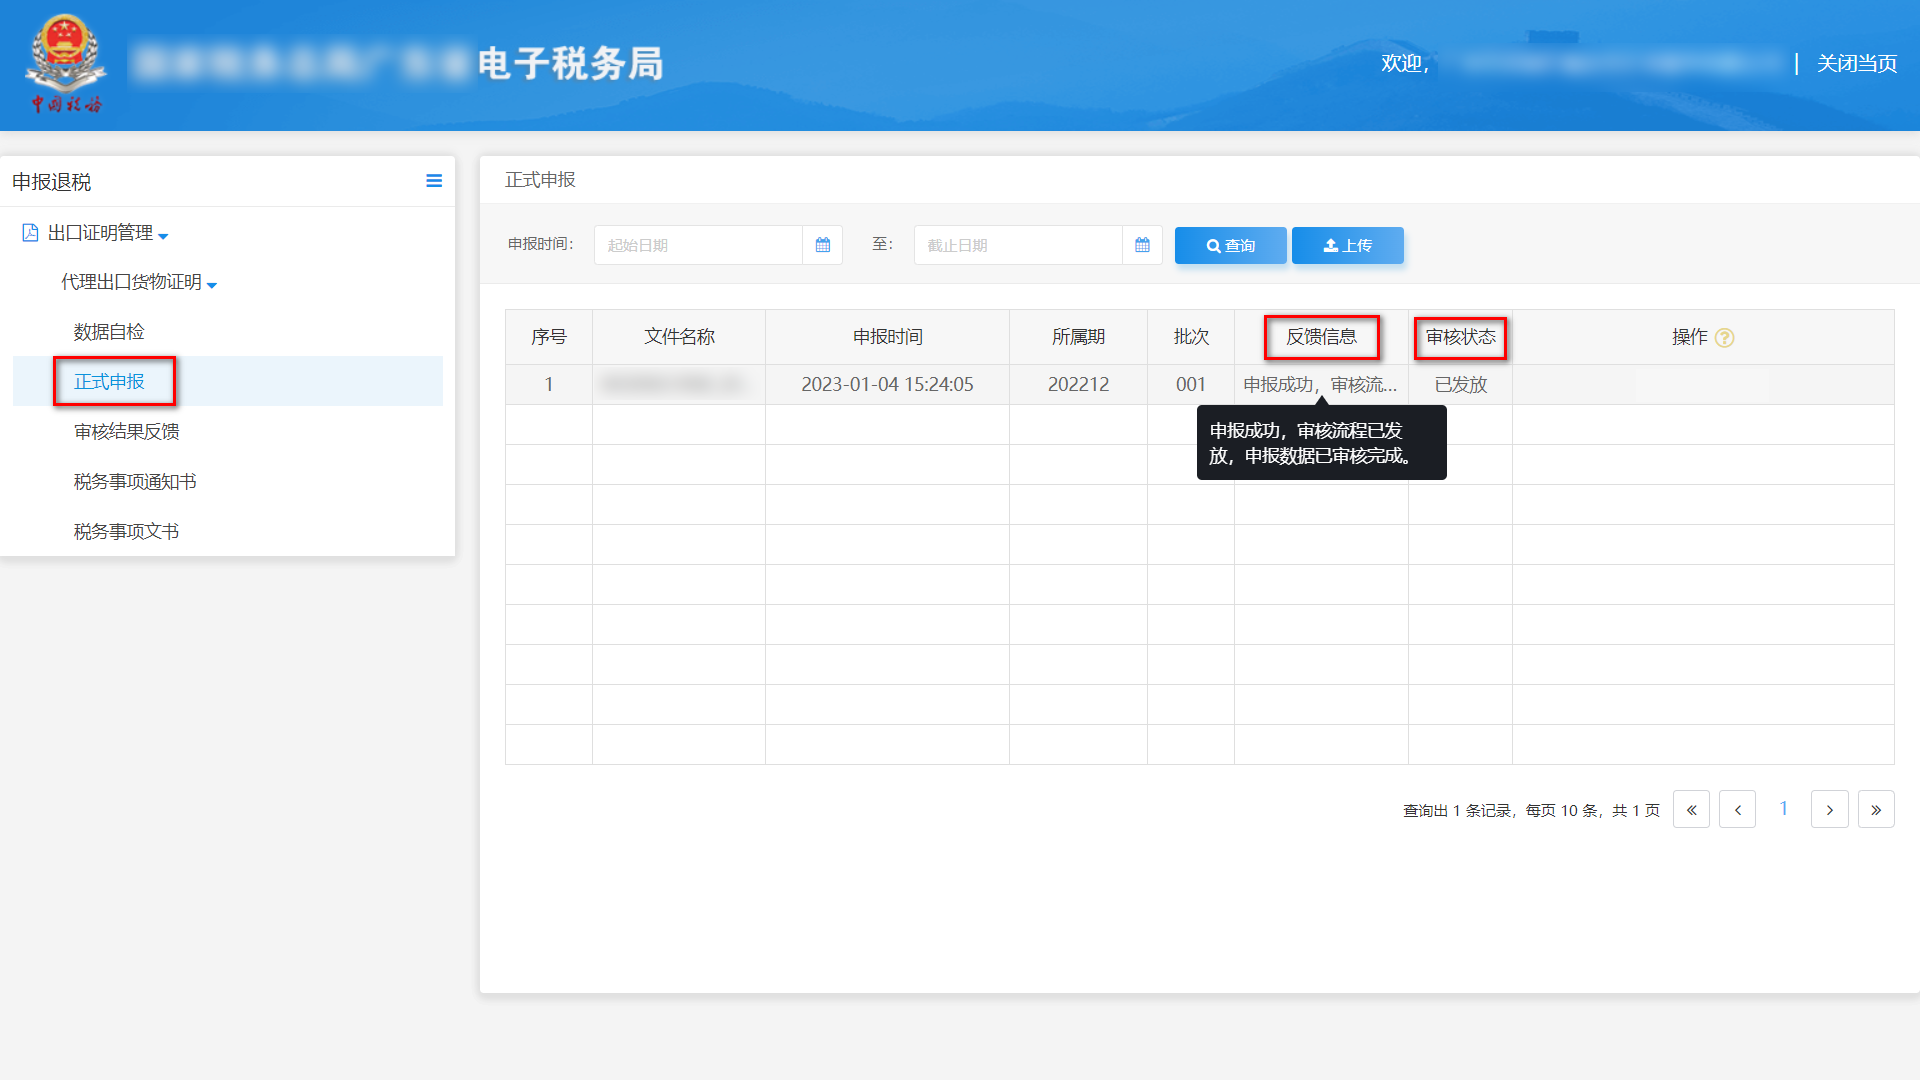Image resolution: width=1920 pixels, height=1080 pixels.
Task: Jump to the last page double-right arrow
Action: click(1876, 809)
